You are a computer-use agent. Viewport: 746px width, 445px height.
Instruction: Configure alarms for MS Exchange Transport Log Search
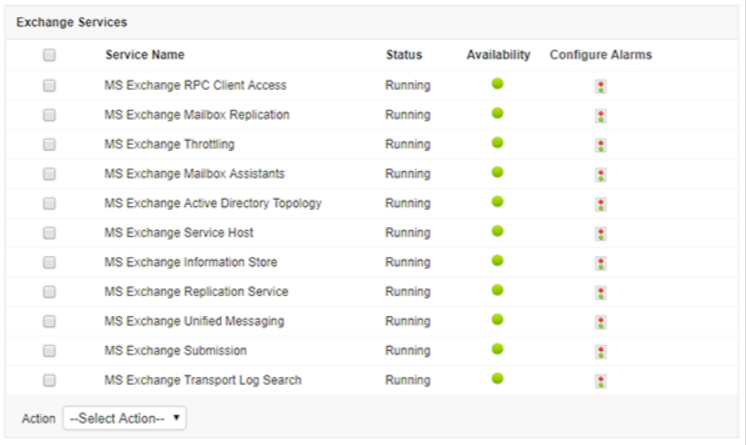600,381
